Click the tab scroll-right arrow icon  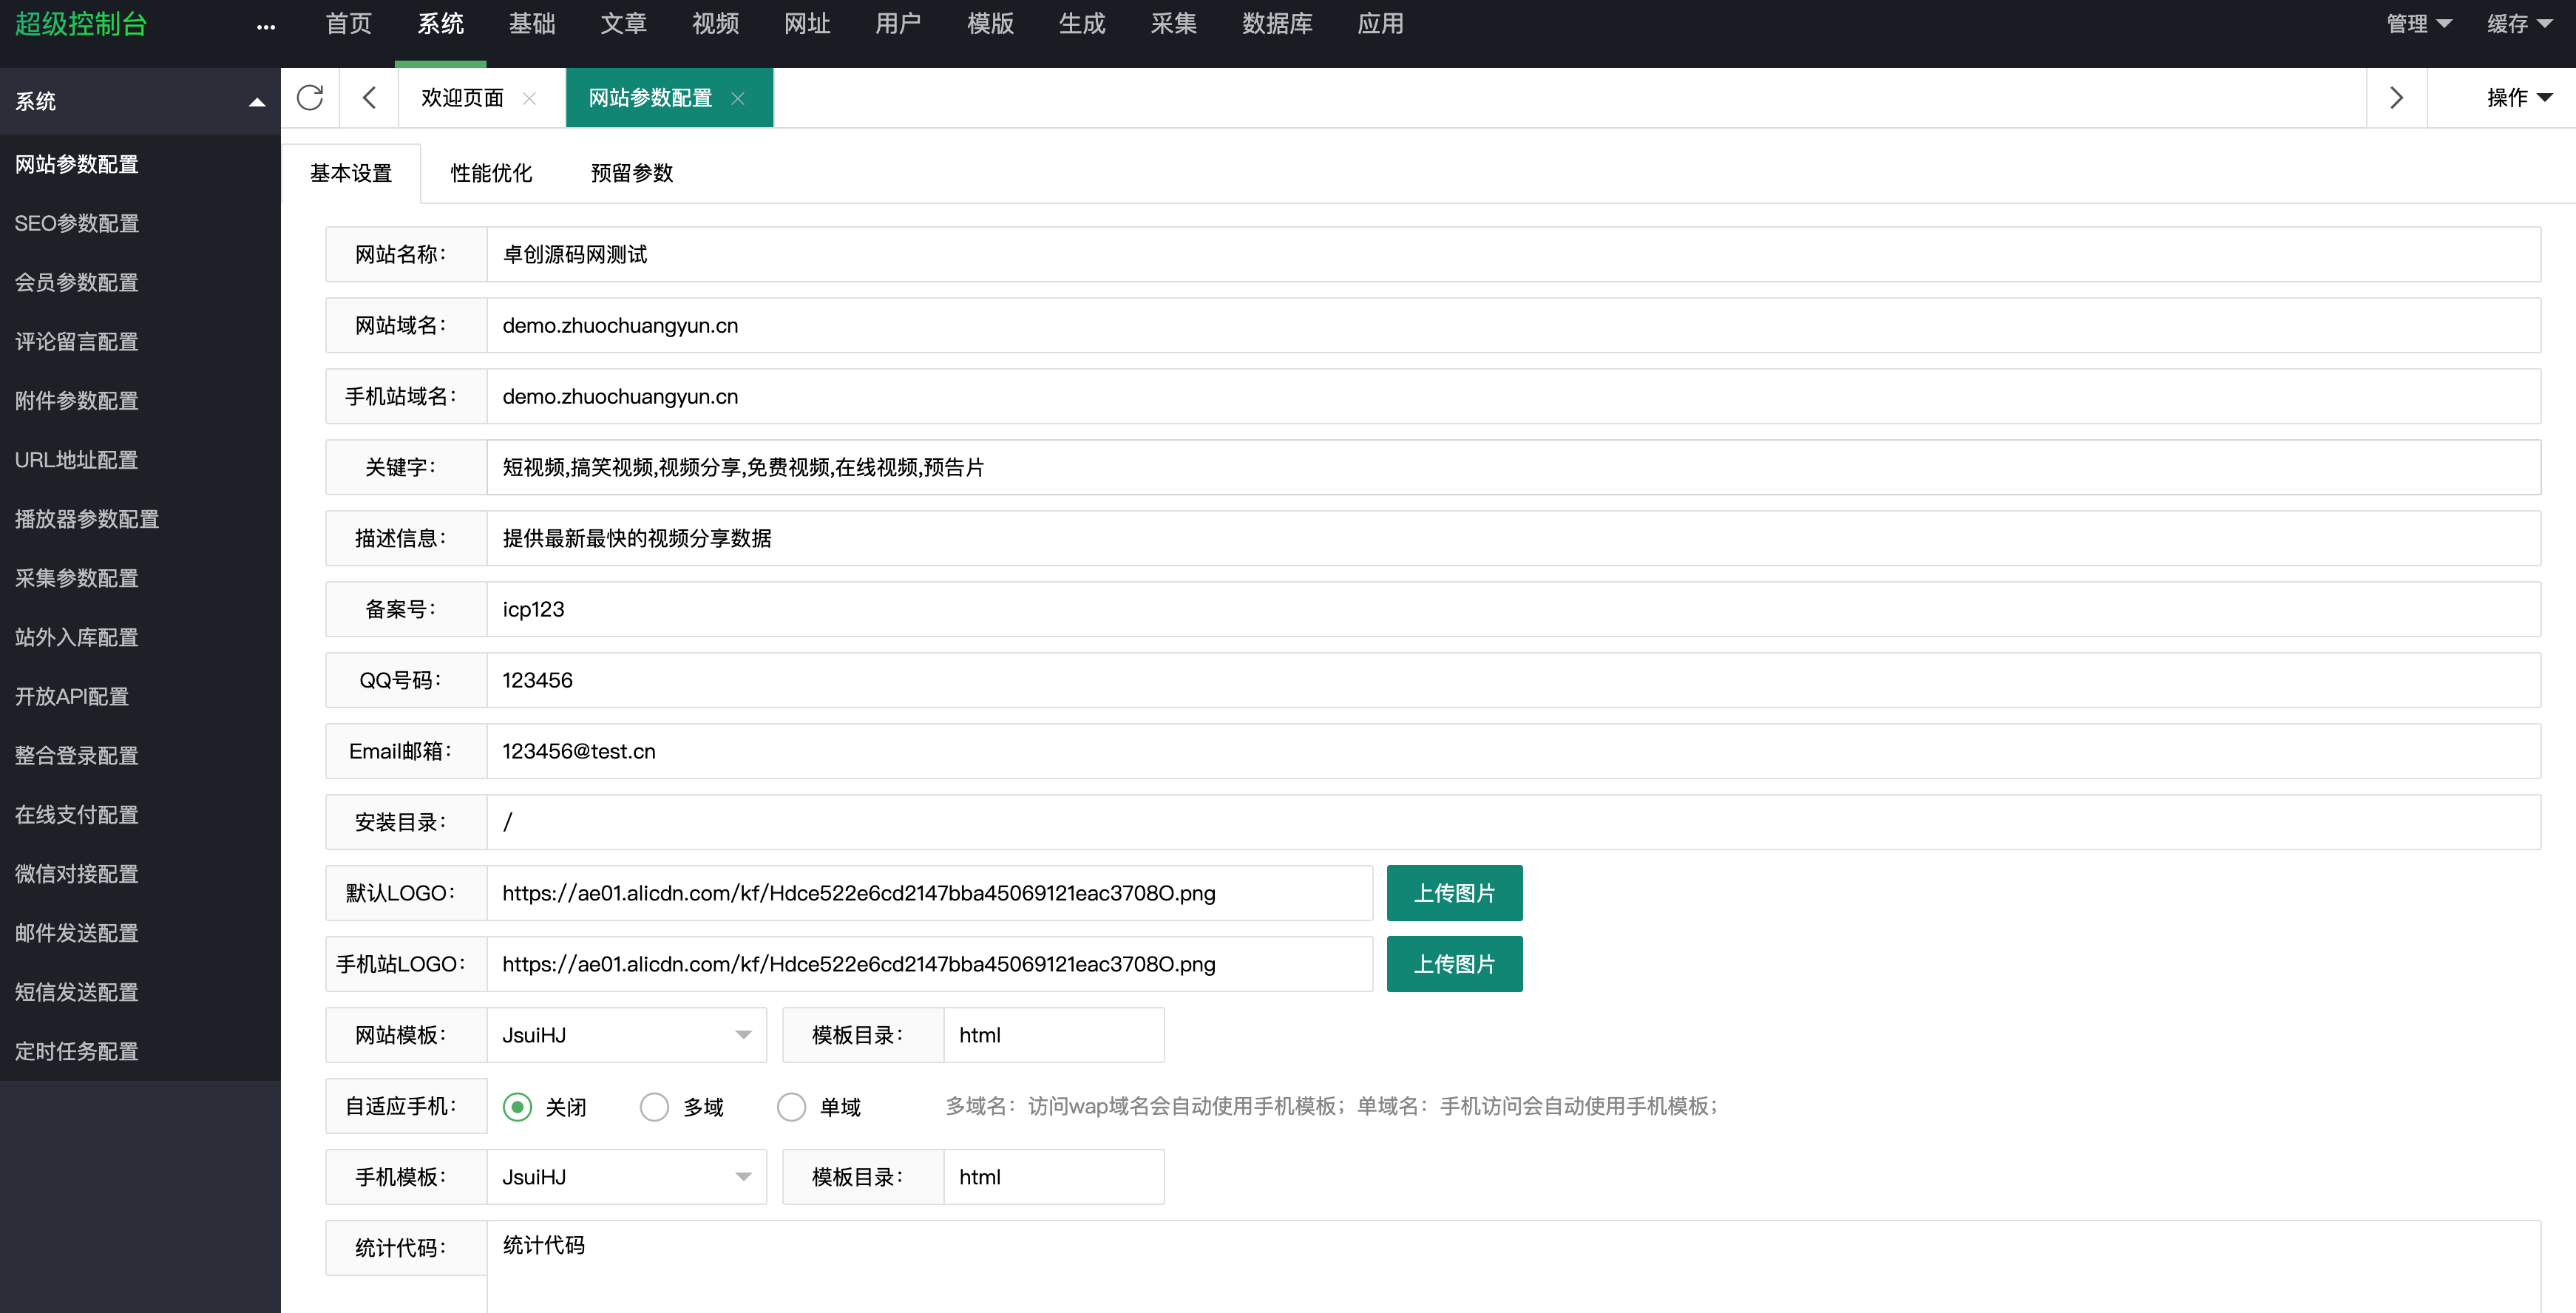coord(2396,97)
